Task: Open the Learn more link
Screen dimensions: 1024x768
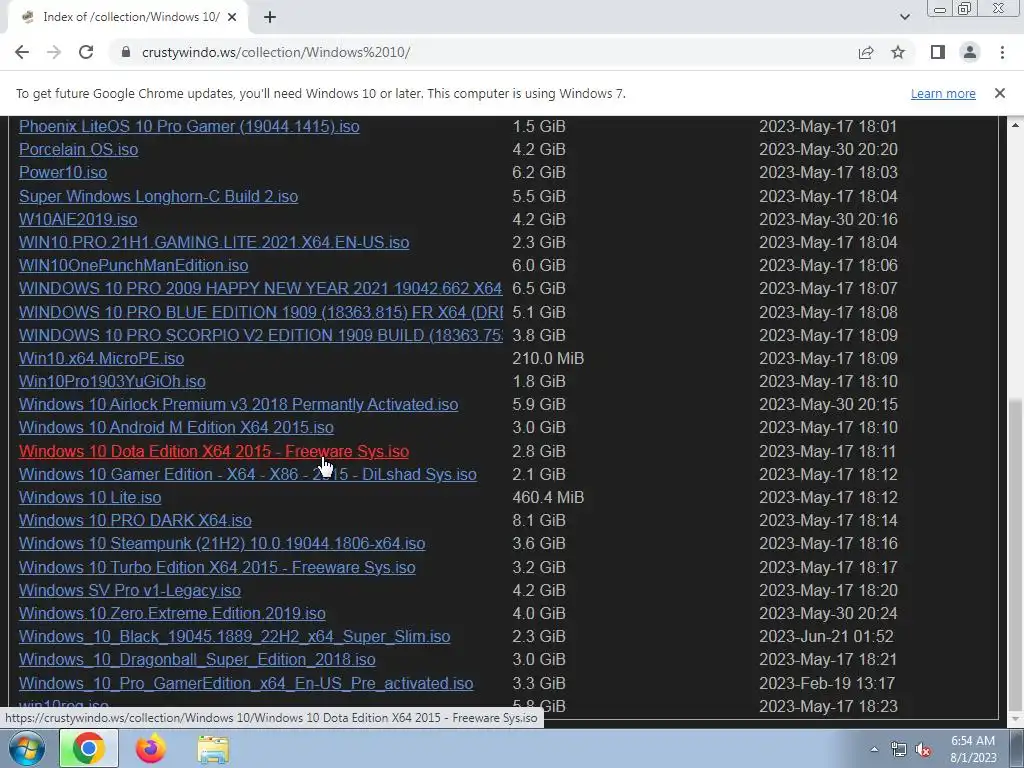Action: 943,93
